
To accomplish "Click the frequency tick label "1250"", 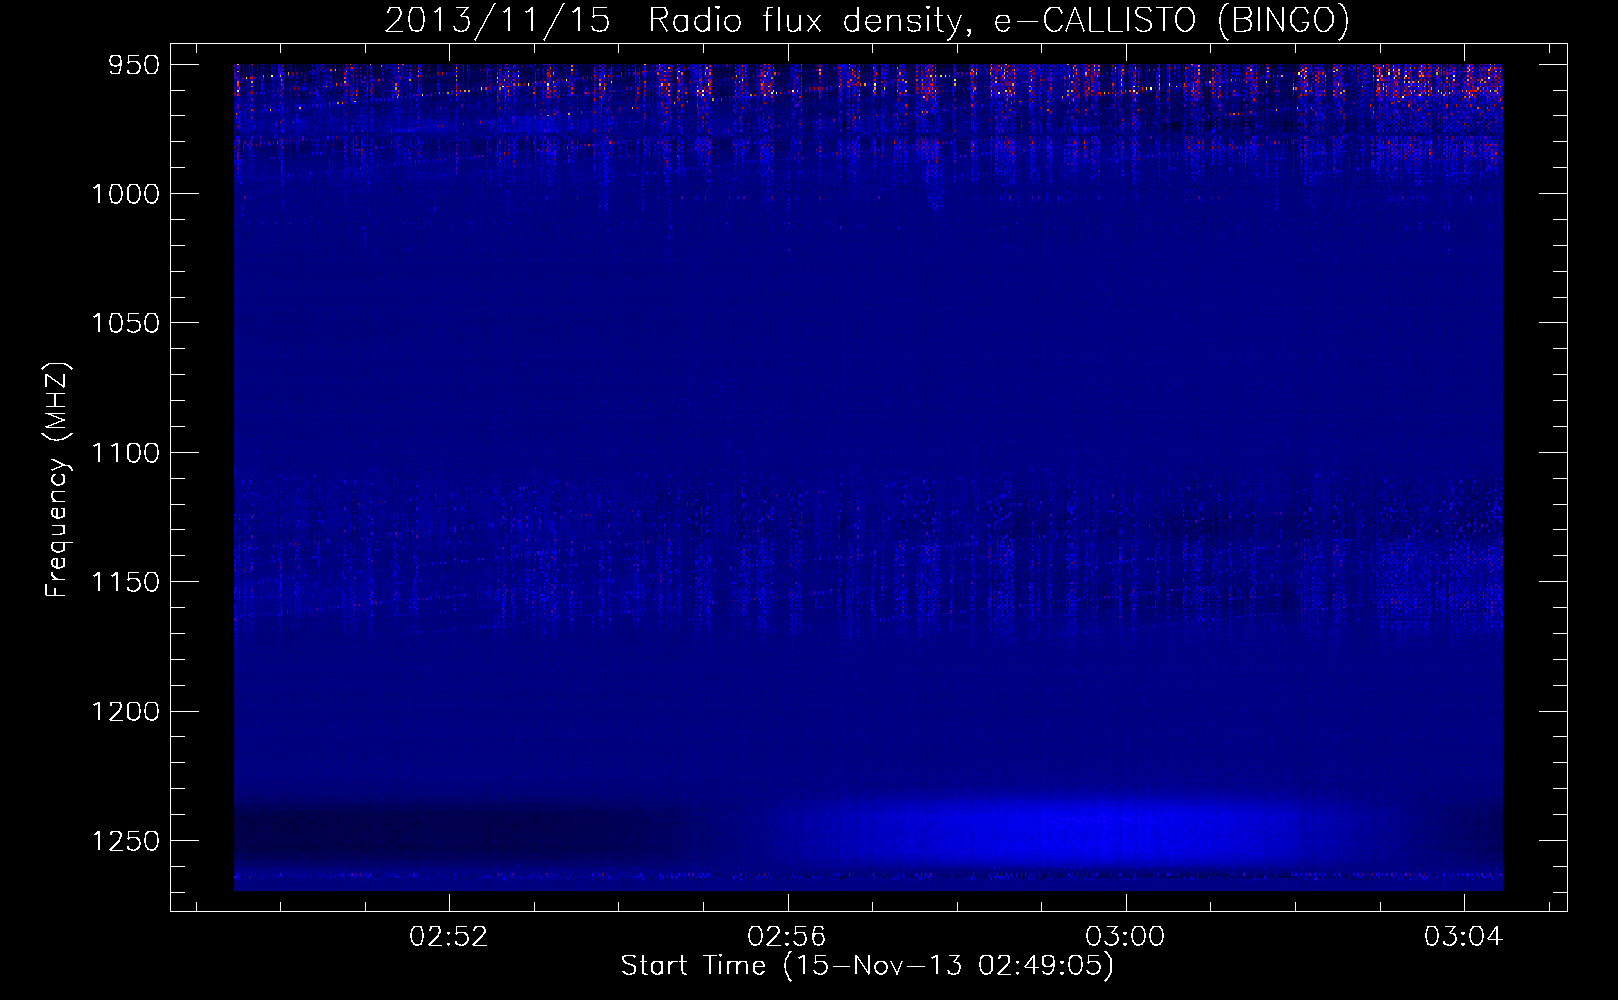I will point(125,841).
